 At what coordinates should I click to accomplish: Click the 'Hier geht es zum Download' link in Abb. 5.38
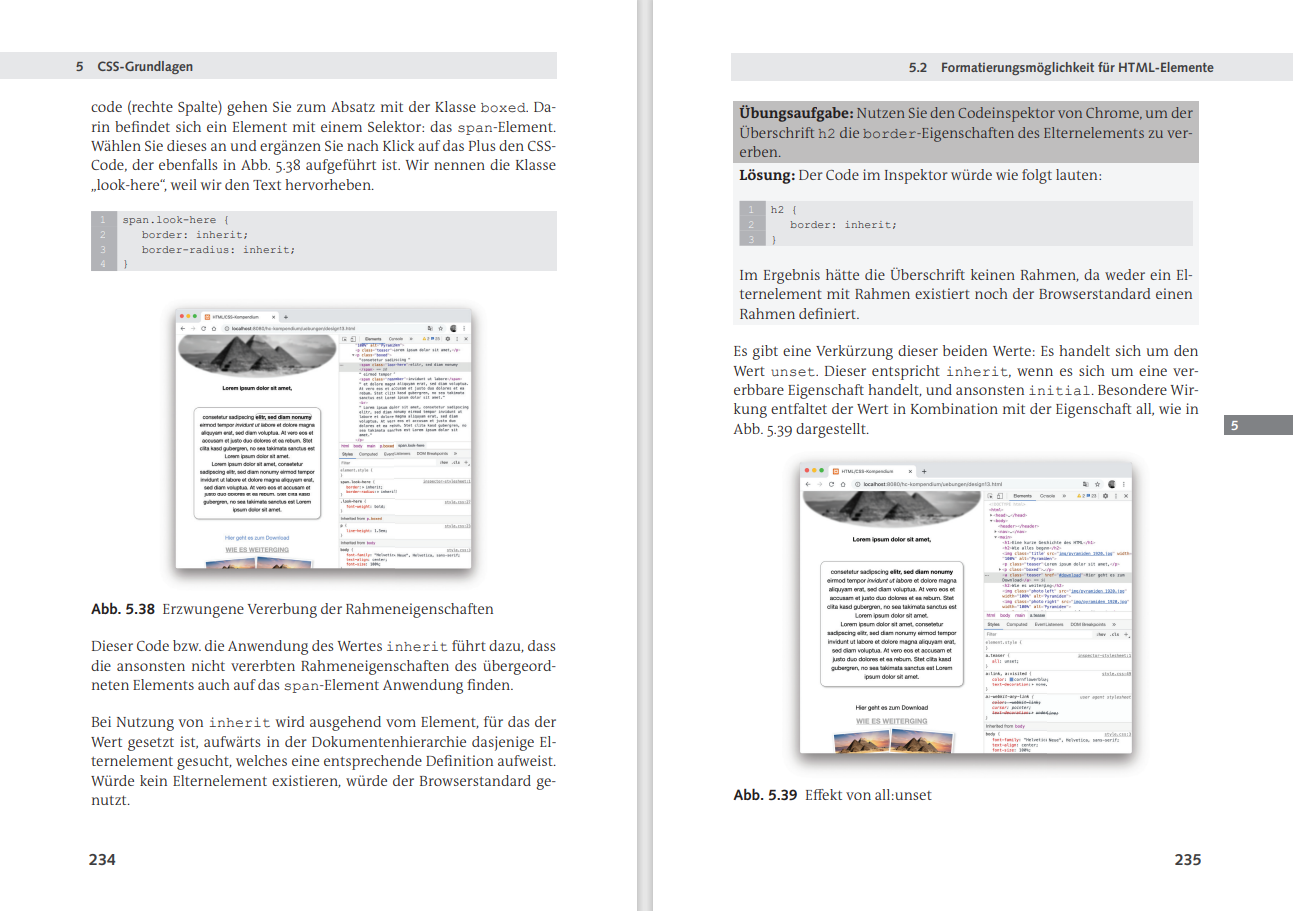tap(256, 537)
